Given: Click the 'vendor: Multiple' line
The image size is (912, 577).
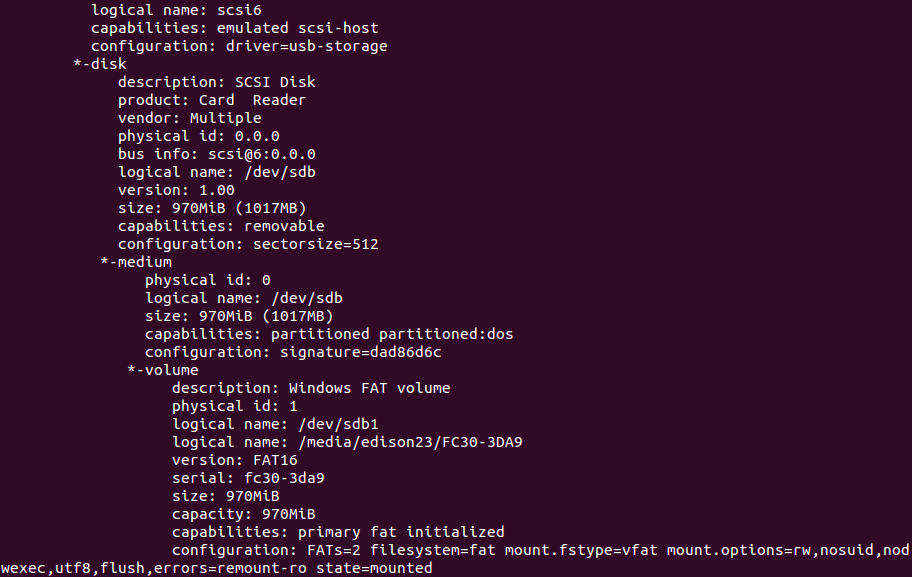Looking at the screenshot, I should click(190, 118).
